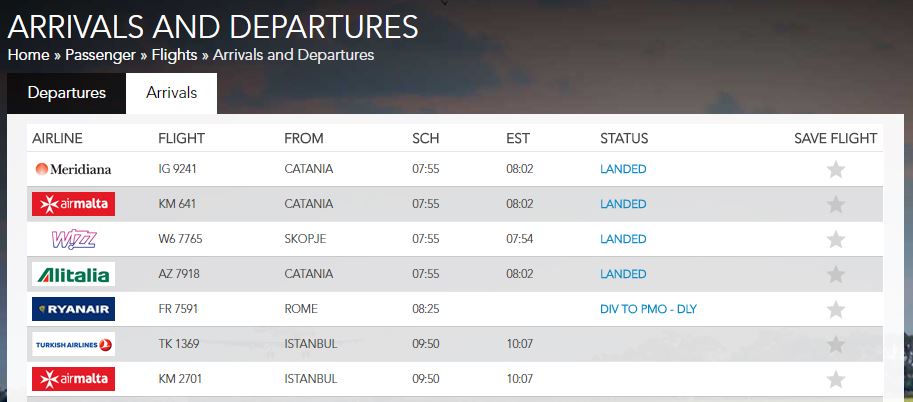The image size is (913, 402).
Task: Save flight IG 9241 with star icon
Action: click(x=836, y=170)
